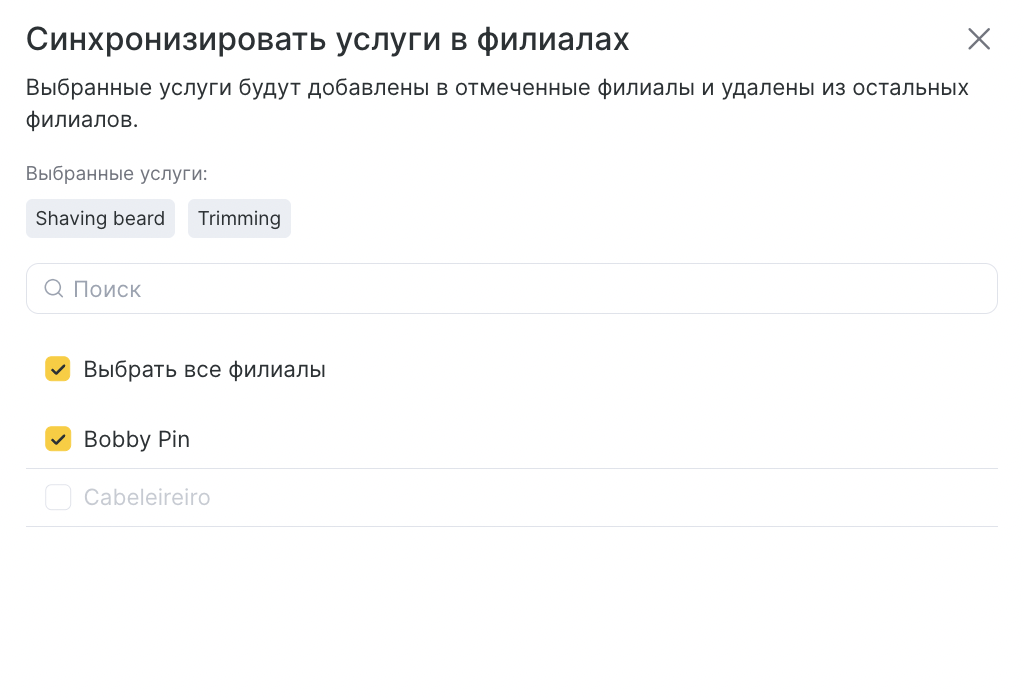
Task: Untick the Bobby Pin branch checkbox
Action: coord(57,439)
